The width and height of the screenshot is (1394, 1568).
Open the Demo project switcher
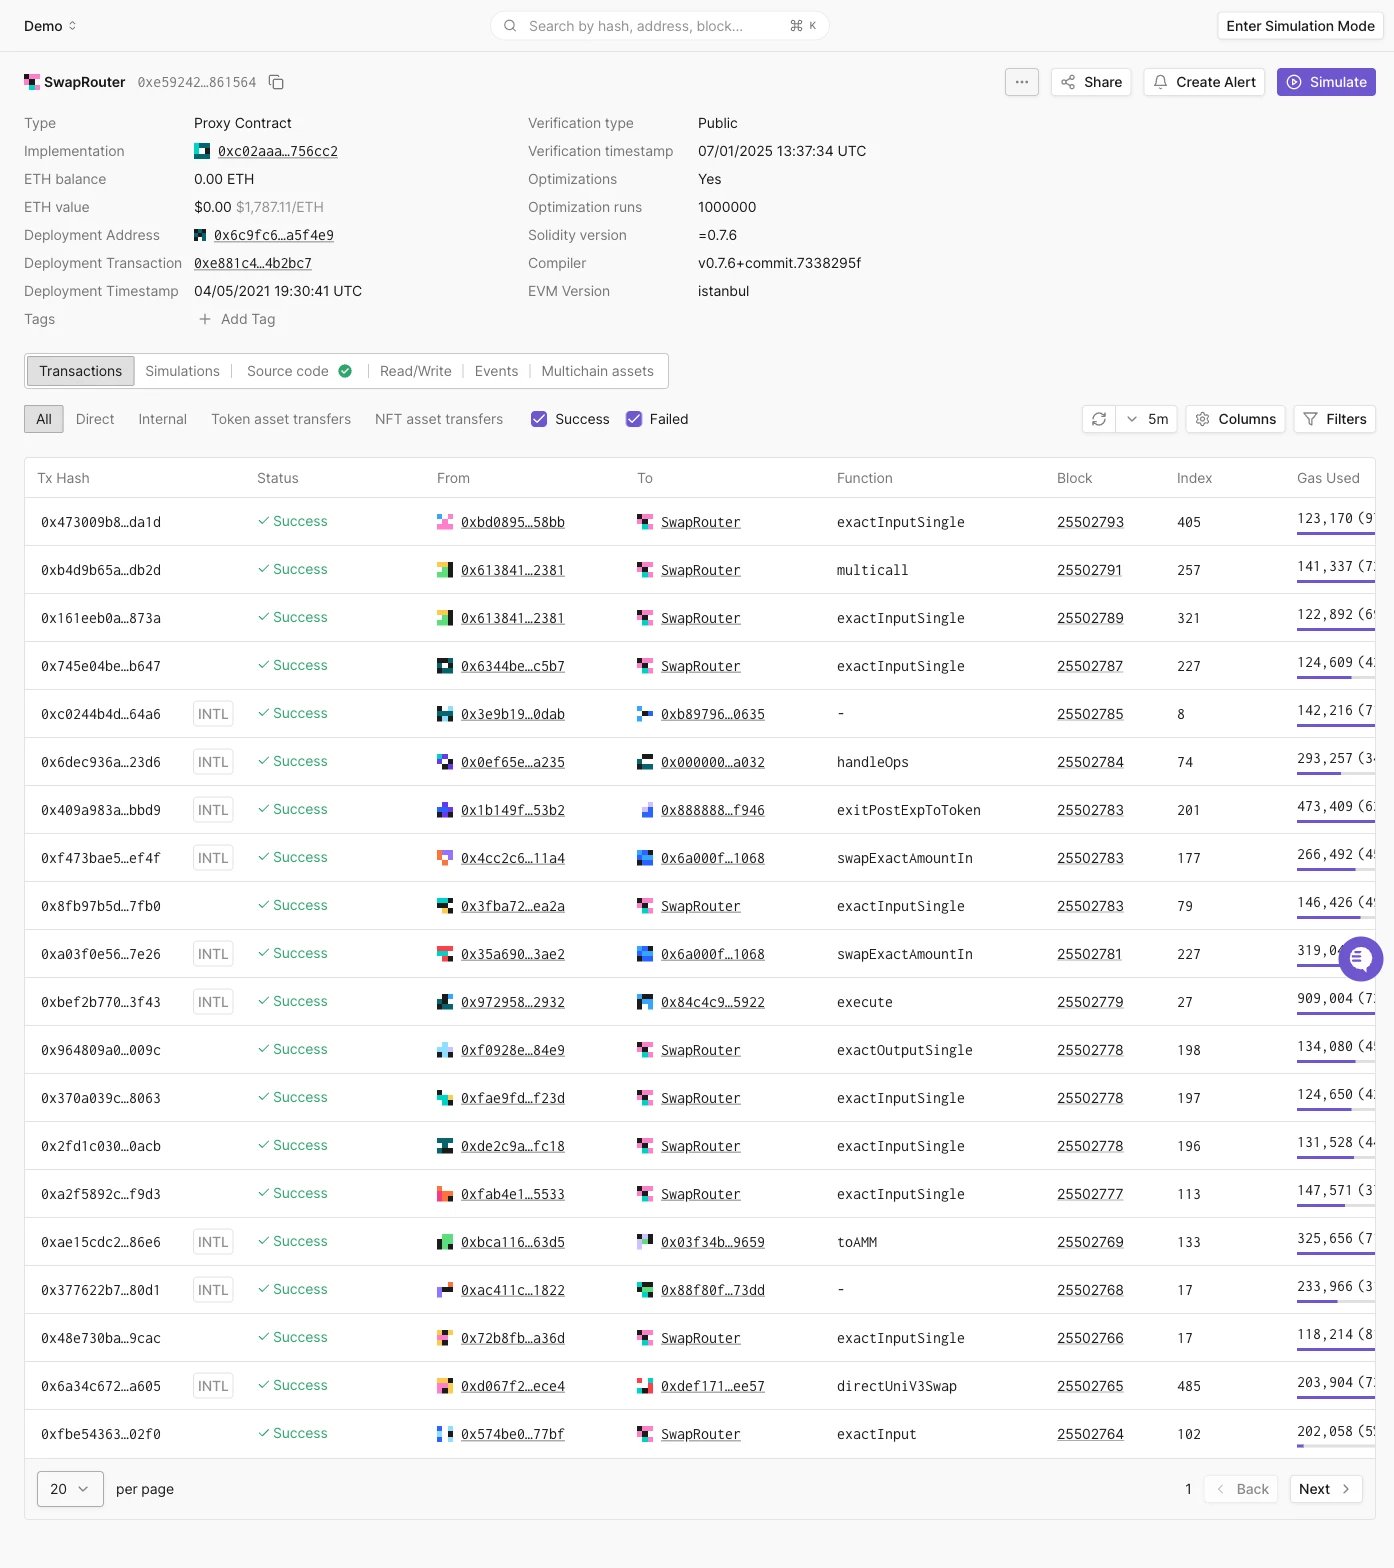50,26
